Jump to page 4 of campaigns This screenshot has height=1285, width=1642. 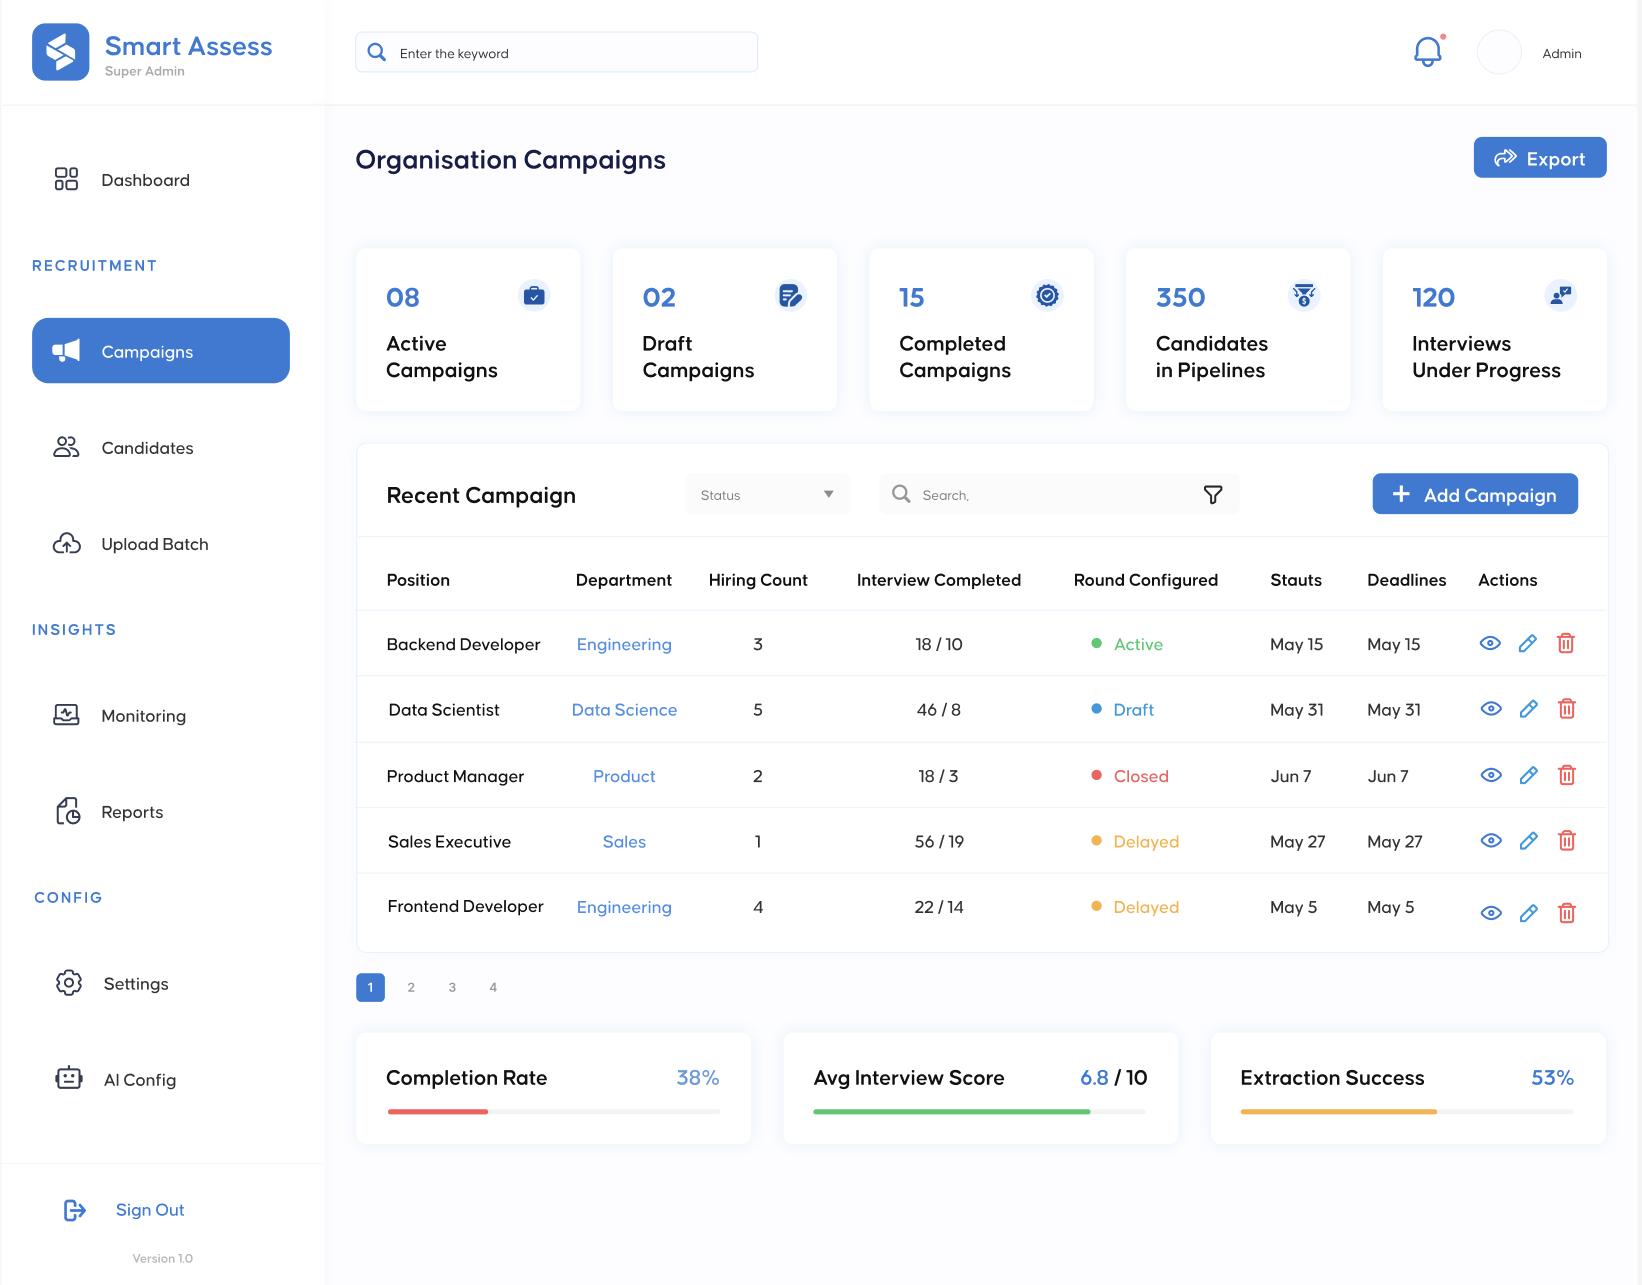[493, 987]
